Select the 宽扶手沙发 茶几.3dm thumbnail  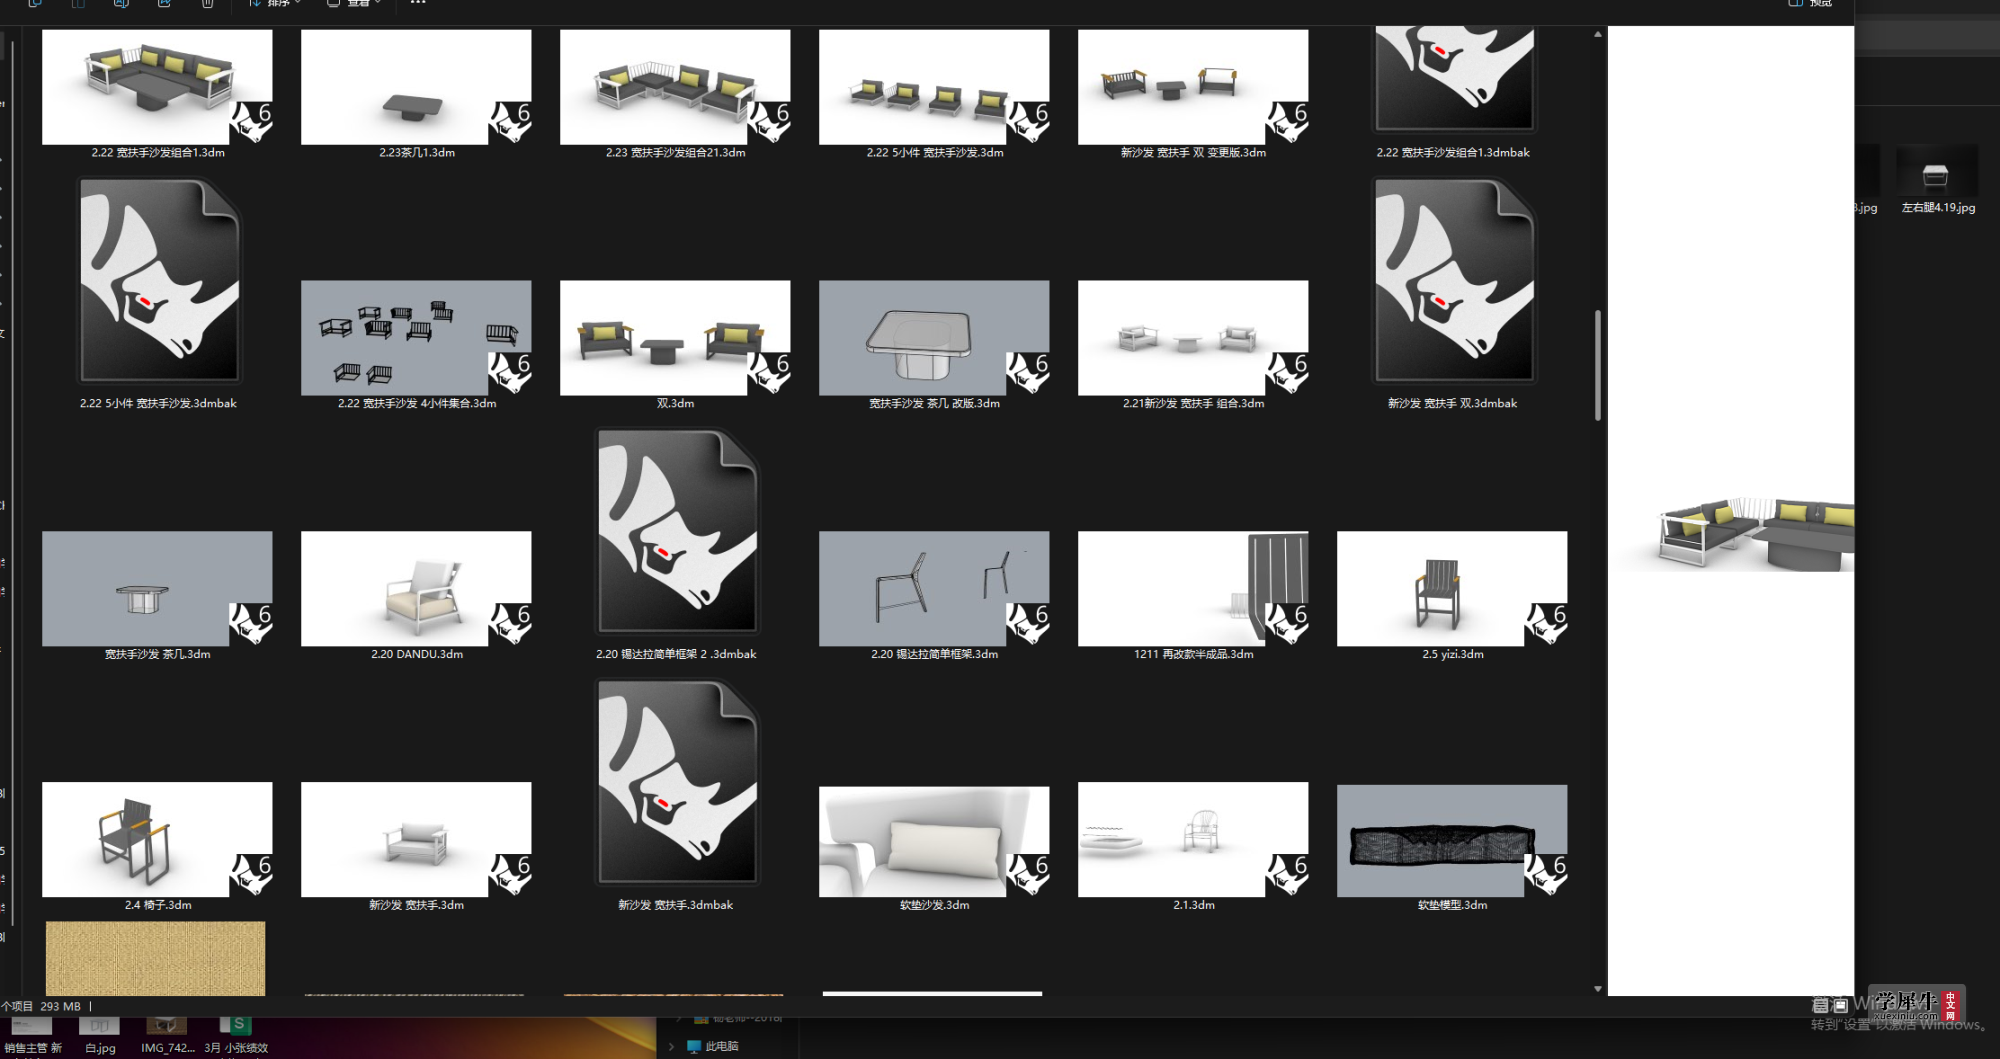pyautogui.click(x=157, y=589)
